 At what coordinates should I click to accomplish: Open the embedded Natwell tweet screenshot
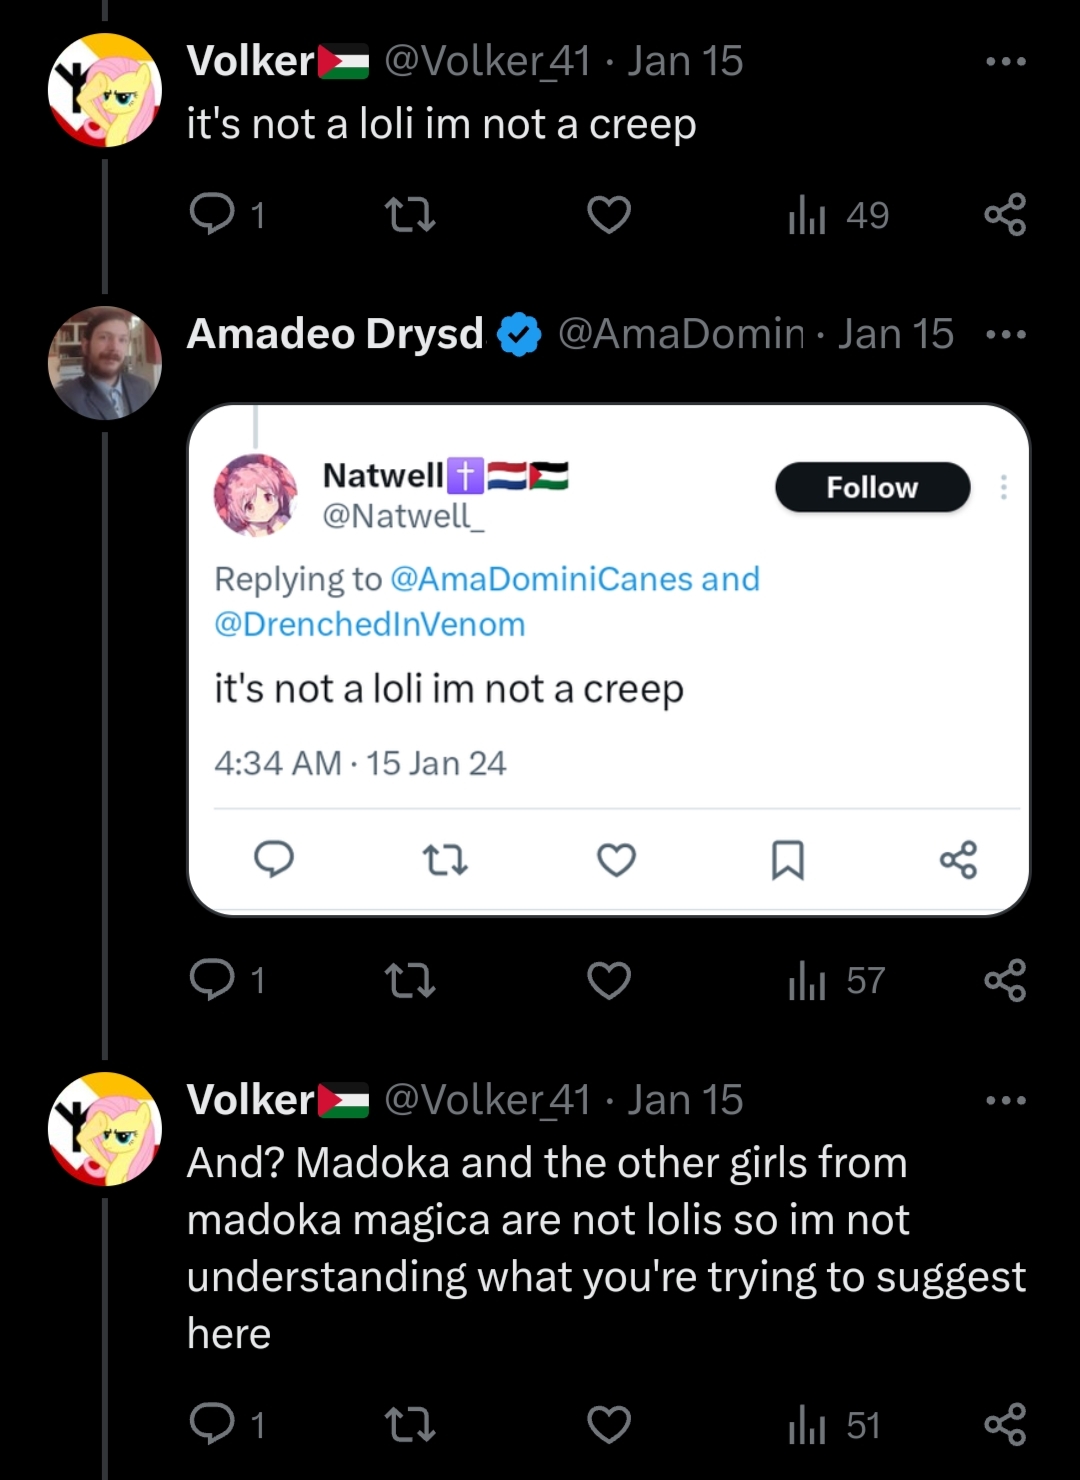pos(608,660)
